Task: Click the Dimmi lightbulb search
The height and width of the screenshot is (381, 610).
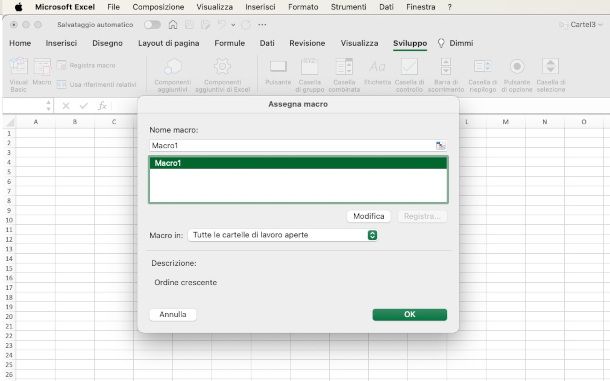Action: pos(456,43)
